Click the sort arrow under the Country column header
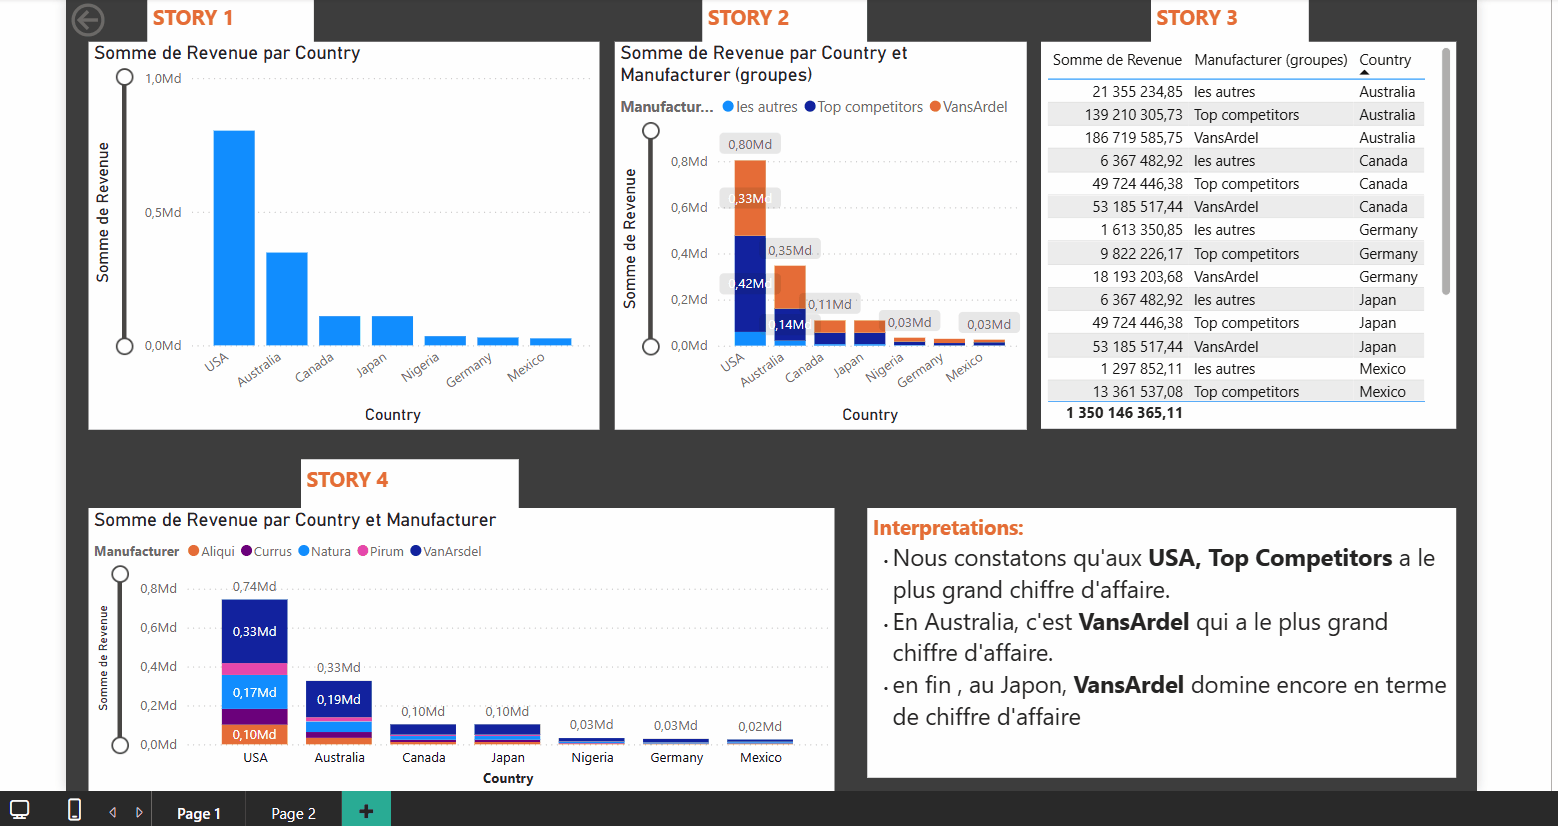 pyautogui.click(x=1365, y=72)
